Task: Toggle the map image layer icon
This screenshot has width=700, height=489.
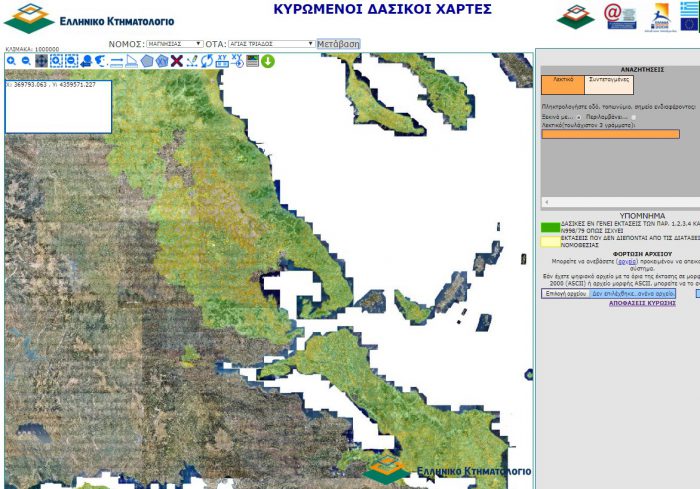Action: click(253, 61)
